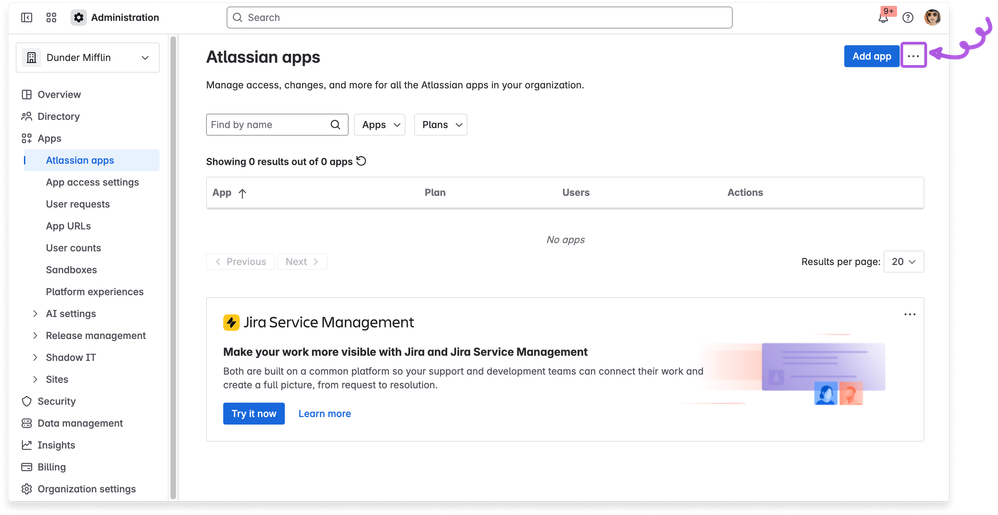998x515 pixels.
Task: Click the Users column header
Action: [575, 193]
